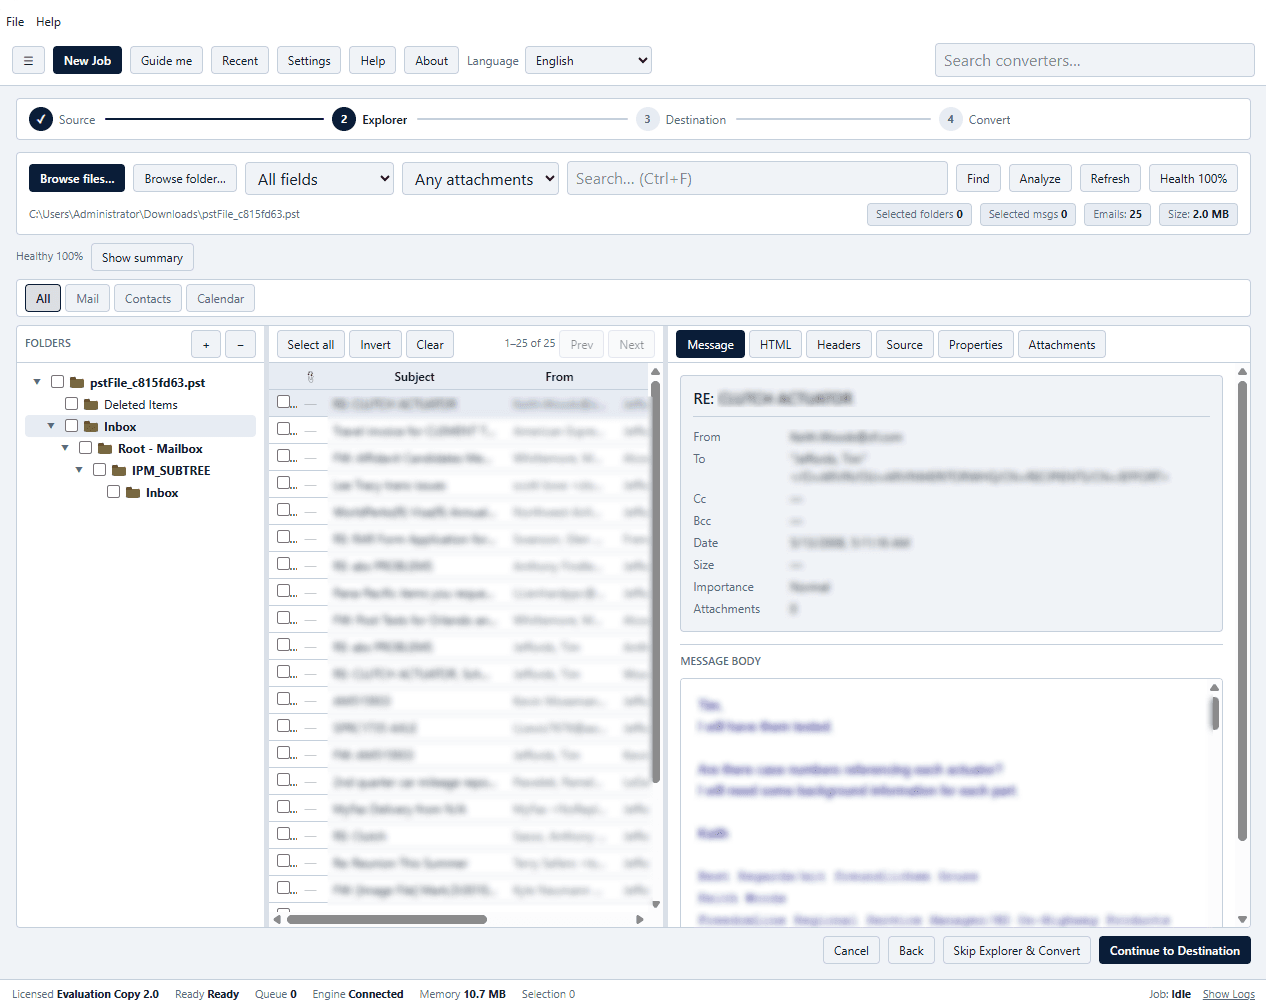Click Show summary button
Screen dimensions: 1266x1007
(x=142, y=257)
